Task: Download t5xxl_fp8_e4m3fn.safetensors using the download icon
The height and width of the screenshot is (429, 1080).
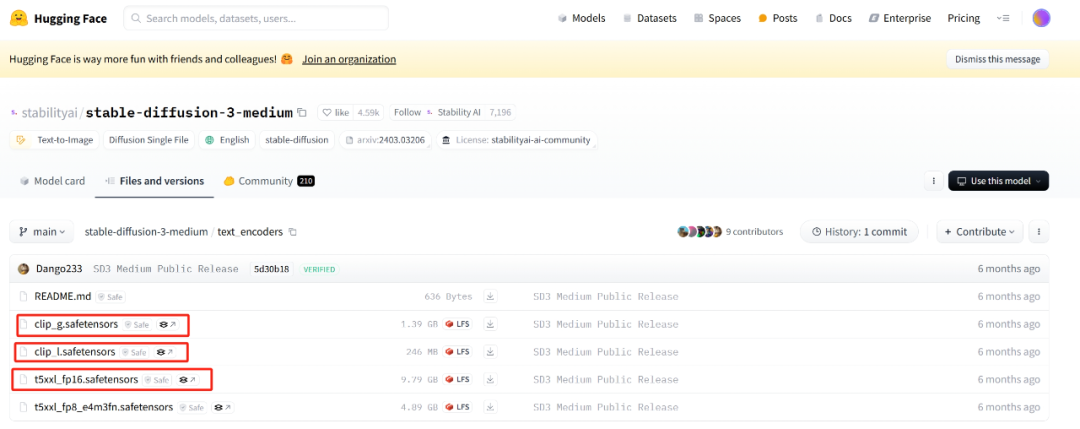Action: pos(490,406)
